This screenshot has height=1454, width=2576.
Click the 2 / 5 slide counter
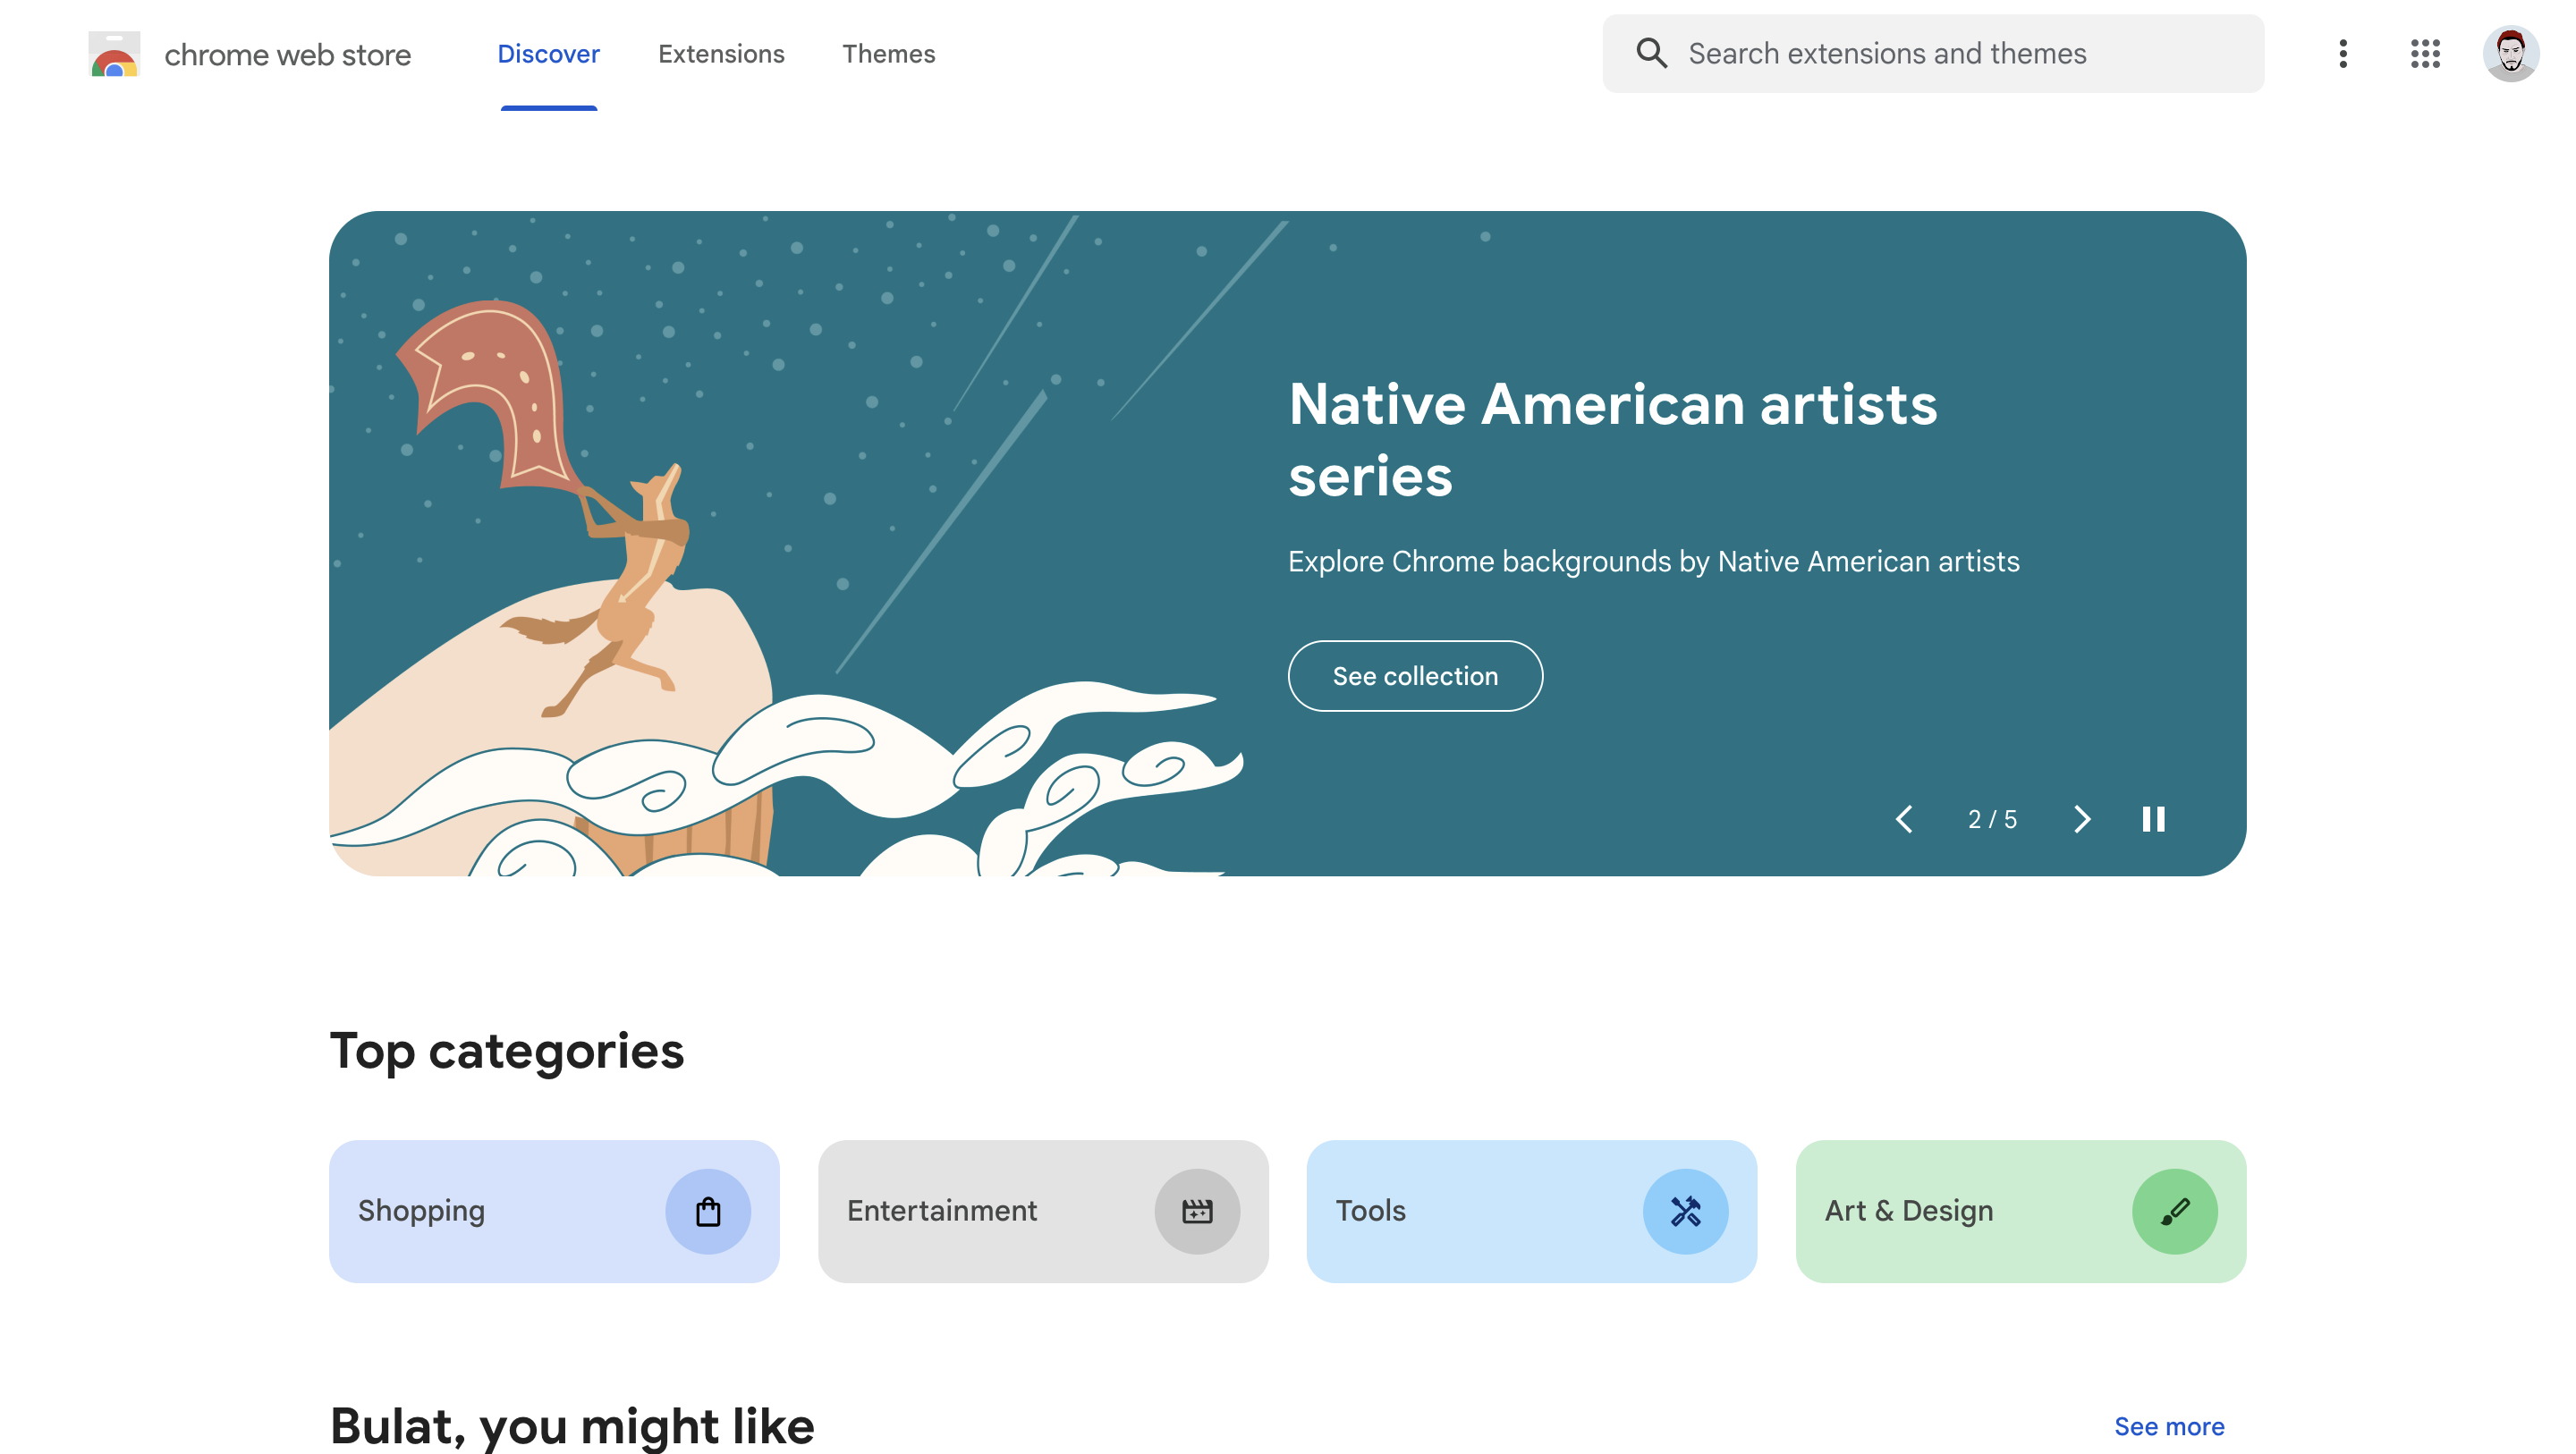pyautogui.click(x=1992, y=820)
